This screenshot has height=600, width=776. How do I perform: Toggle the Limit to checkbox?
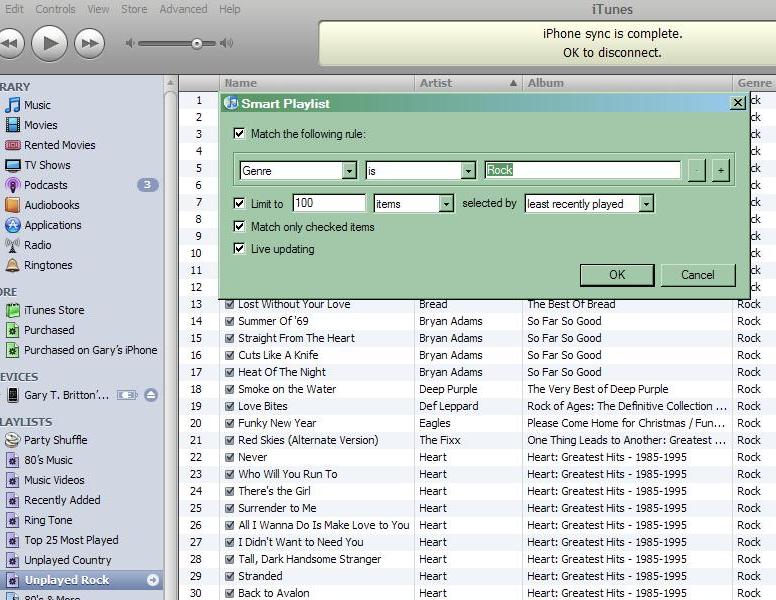(x=239, y=203)
